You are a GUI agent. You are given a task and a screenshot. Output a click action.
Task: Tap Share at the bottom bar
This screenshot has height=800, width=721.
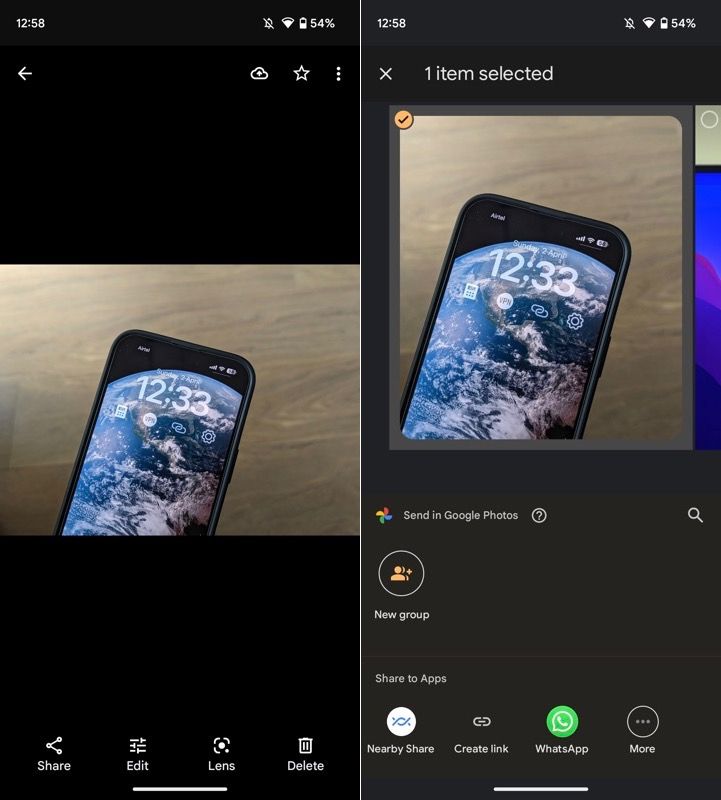tap(54, 754)
